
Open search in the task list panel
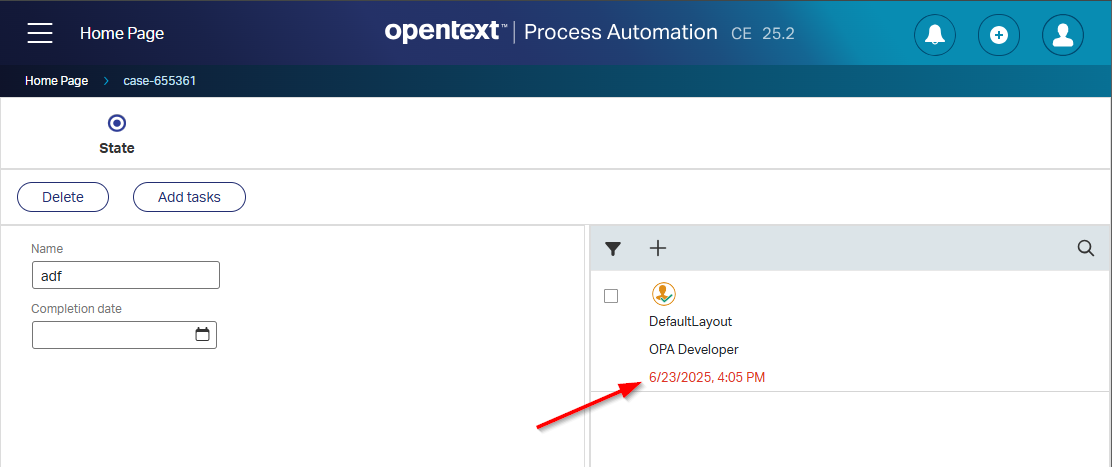(x=1085, y=249)
